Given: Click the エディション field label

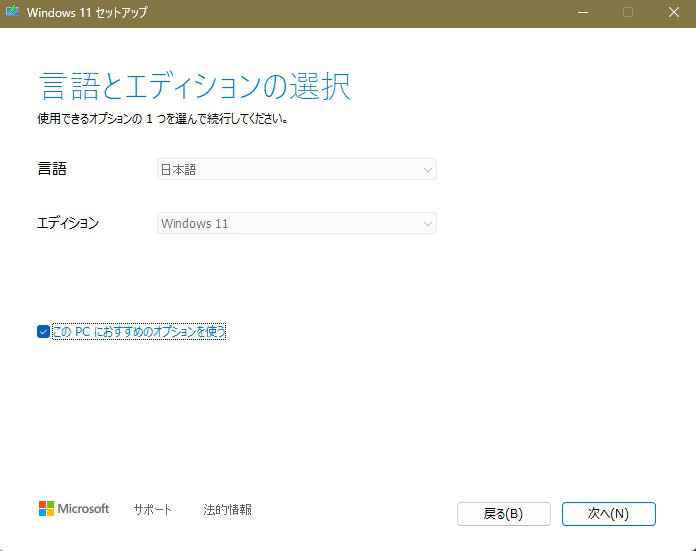Looking at the screenshot, I should [68, 223].
